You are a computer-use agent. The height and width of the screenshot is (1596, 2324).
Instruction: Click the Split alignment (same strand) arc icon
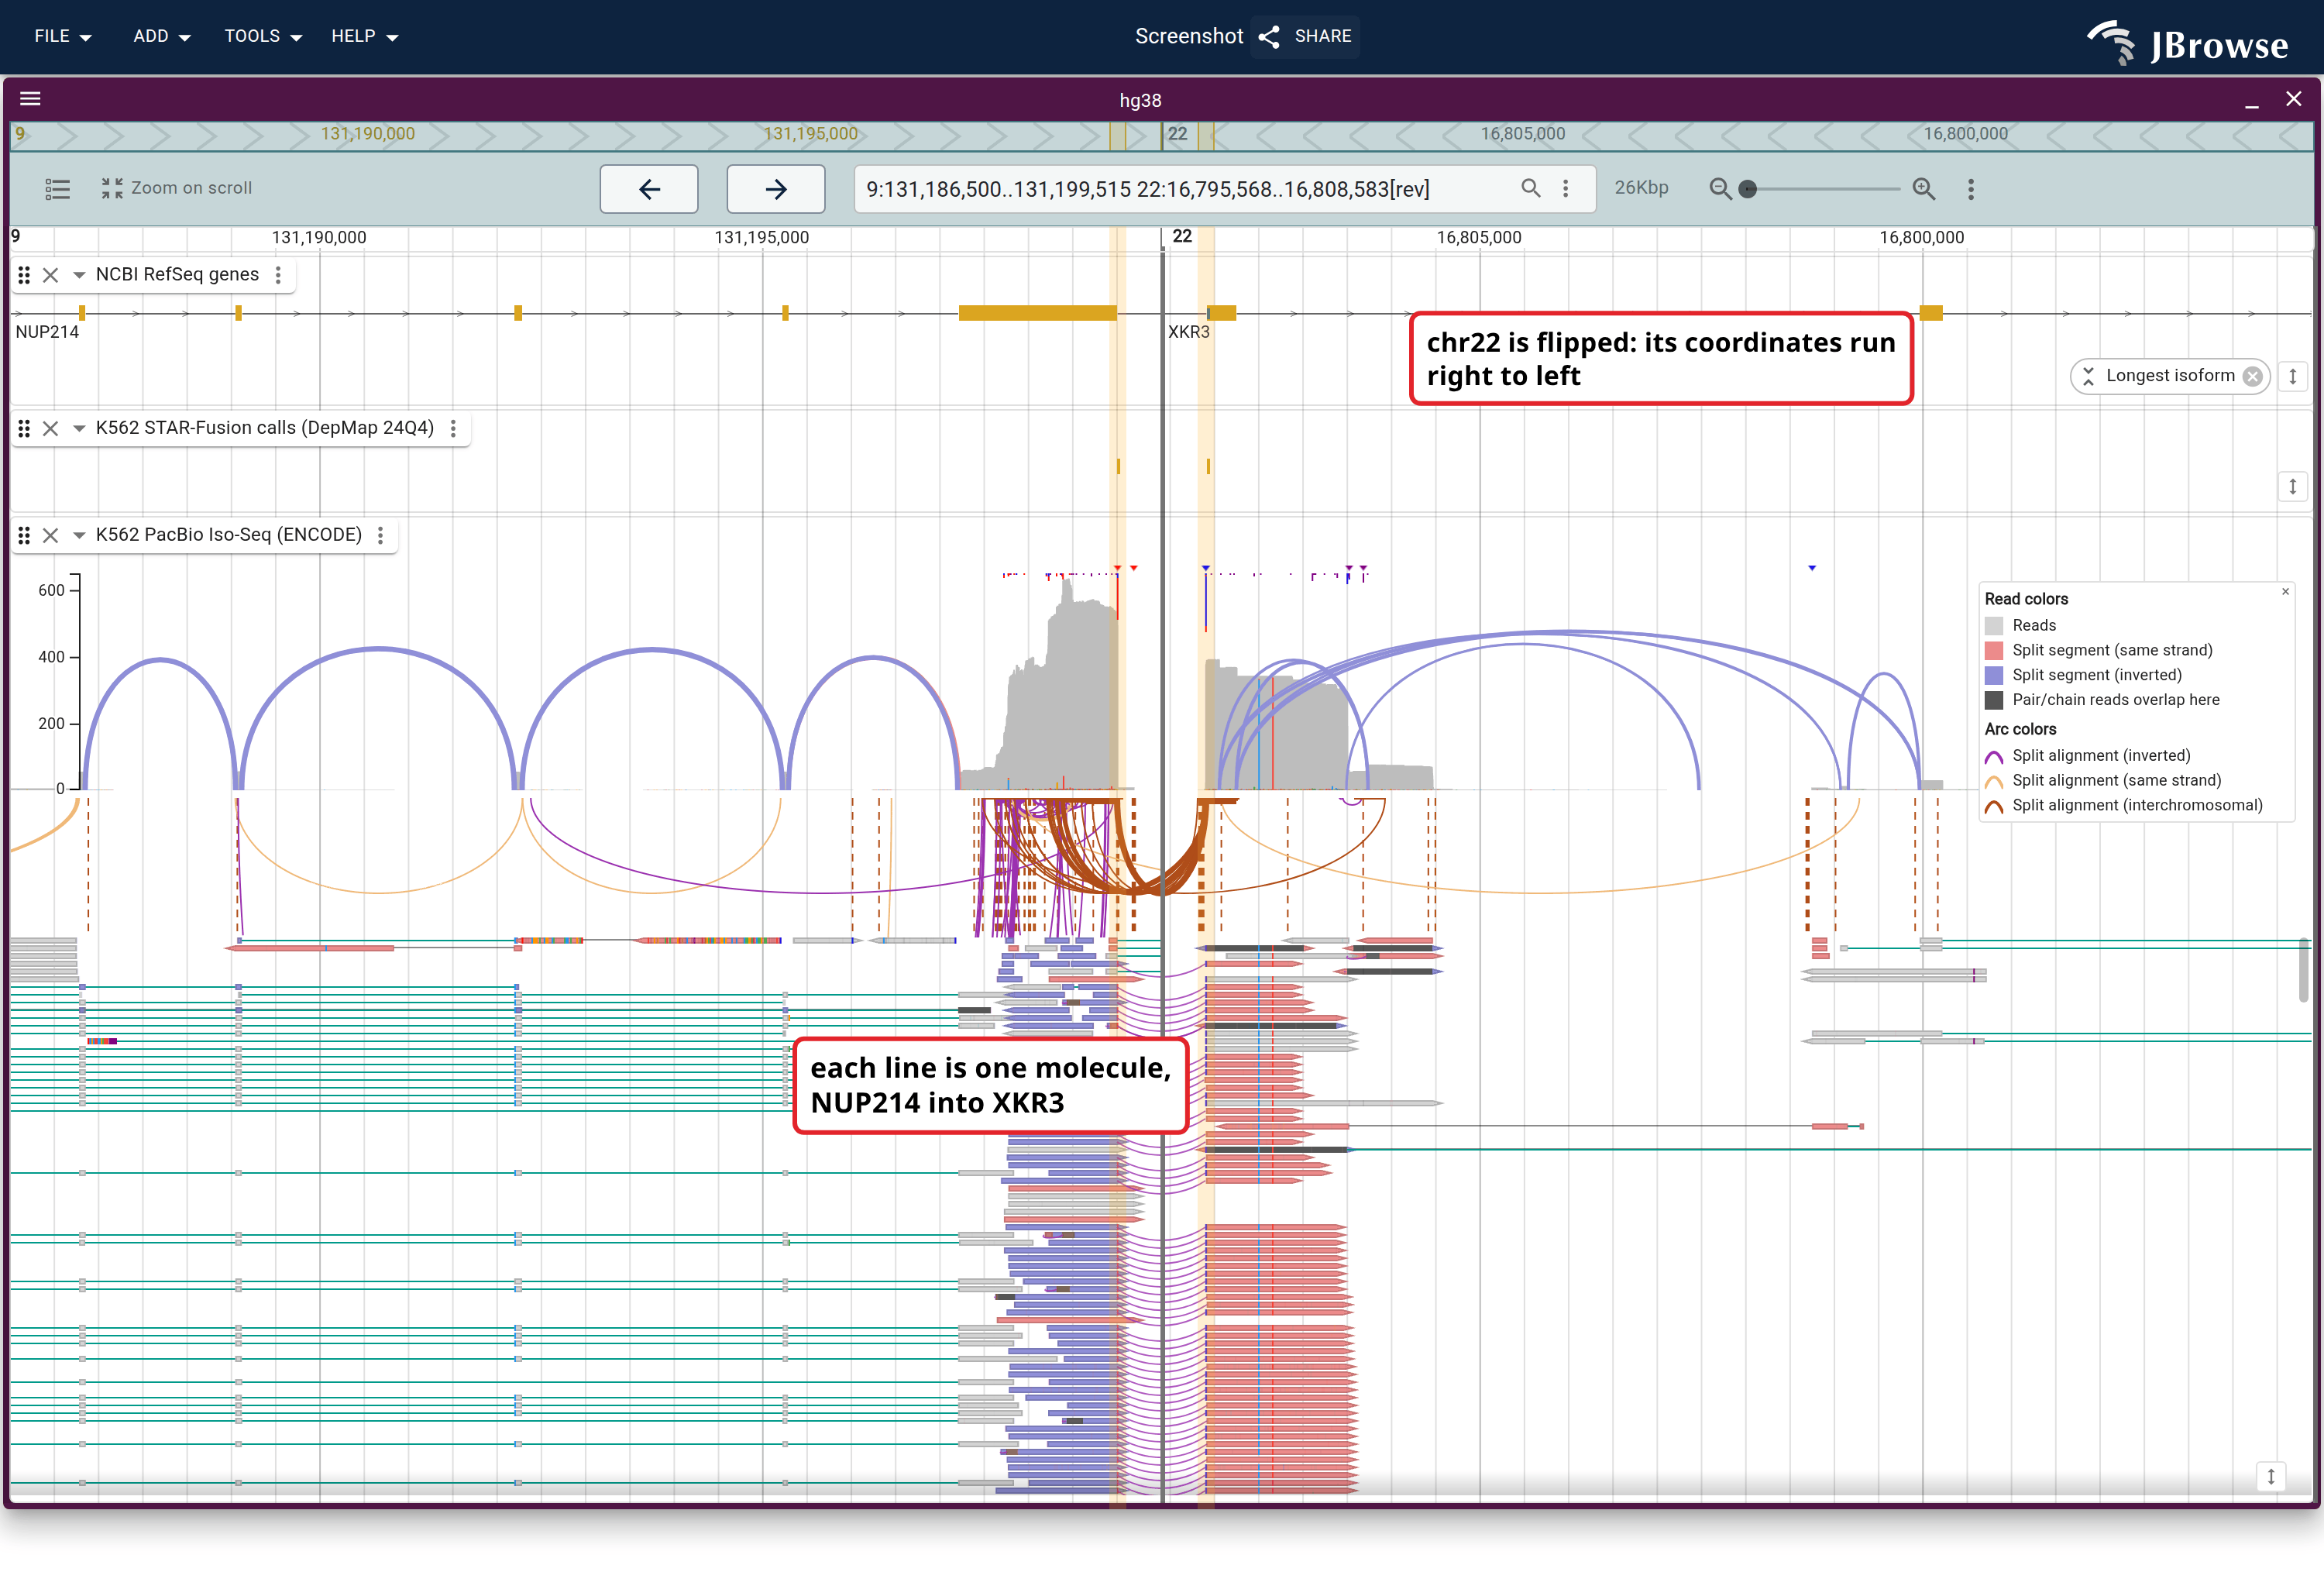(1993, 782)
